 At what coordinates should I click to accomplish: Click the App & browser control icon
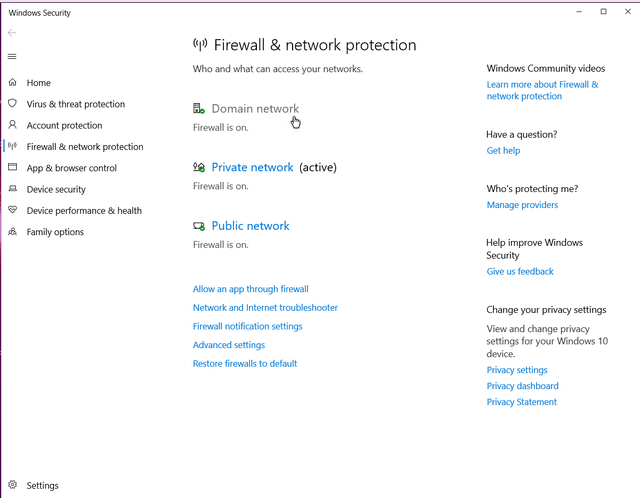pos(13,167)
